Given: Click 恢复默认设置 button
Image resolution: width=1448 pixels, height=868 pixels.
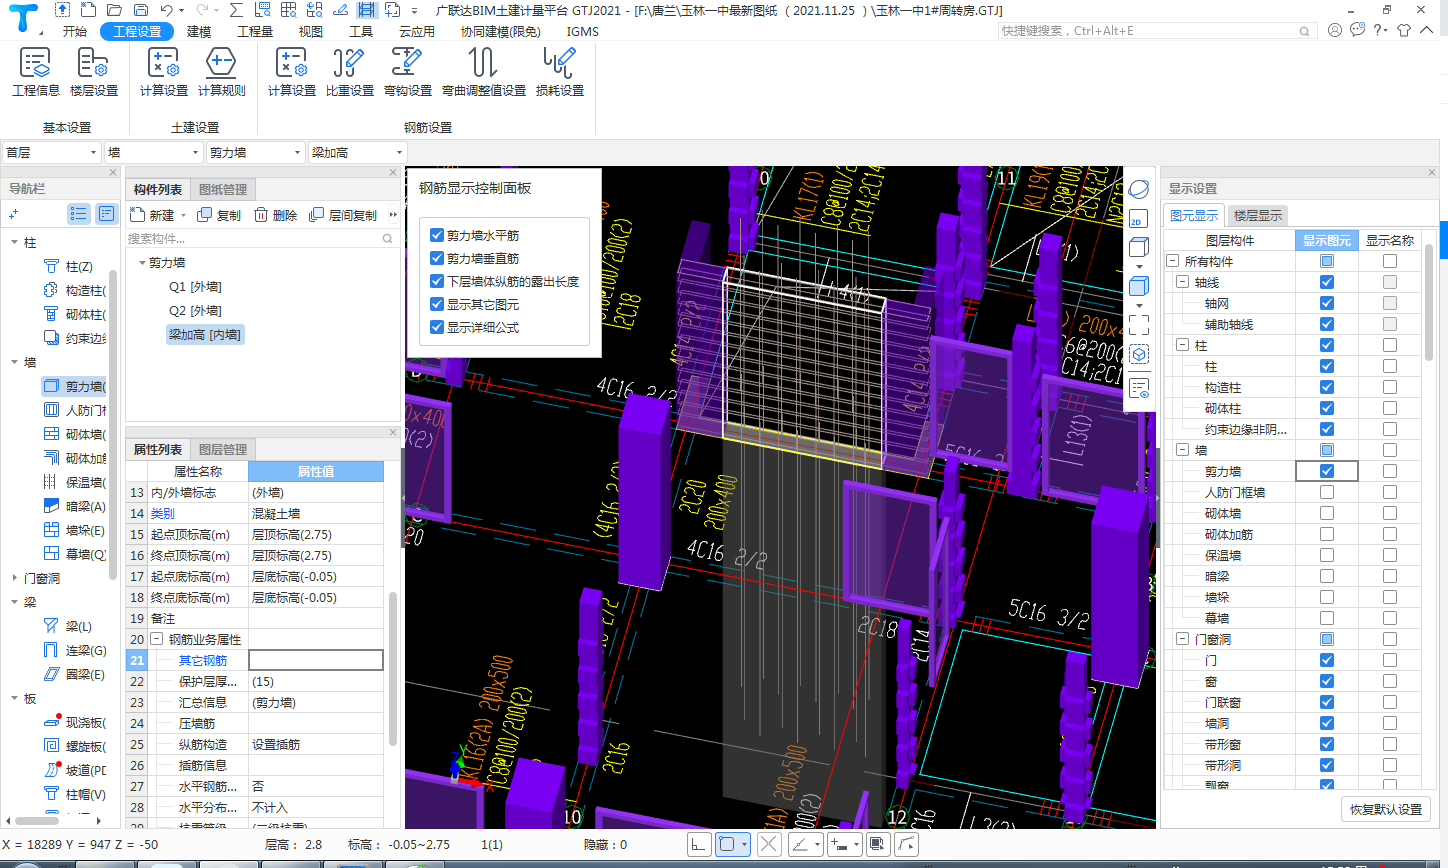Looking at the screenshot, I should tap(1386, 809).
